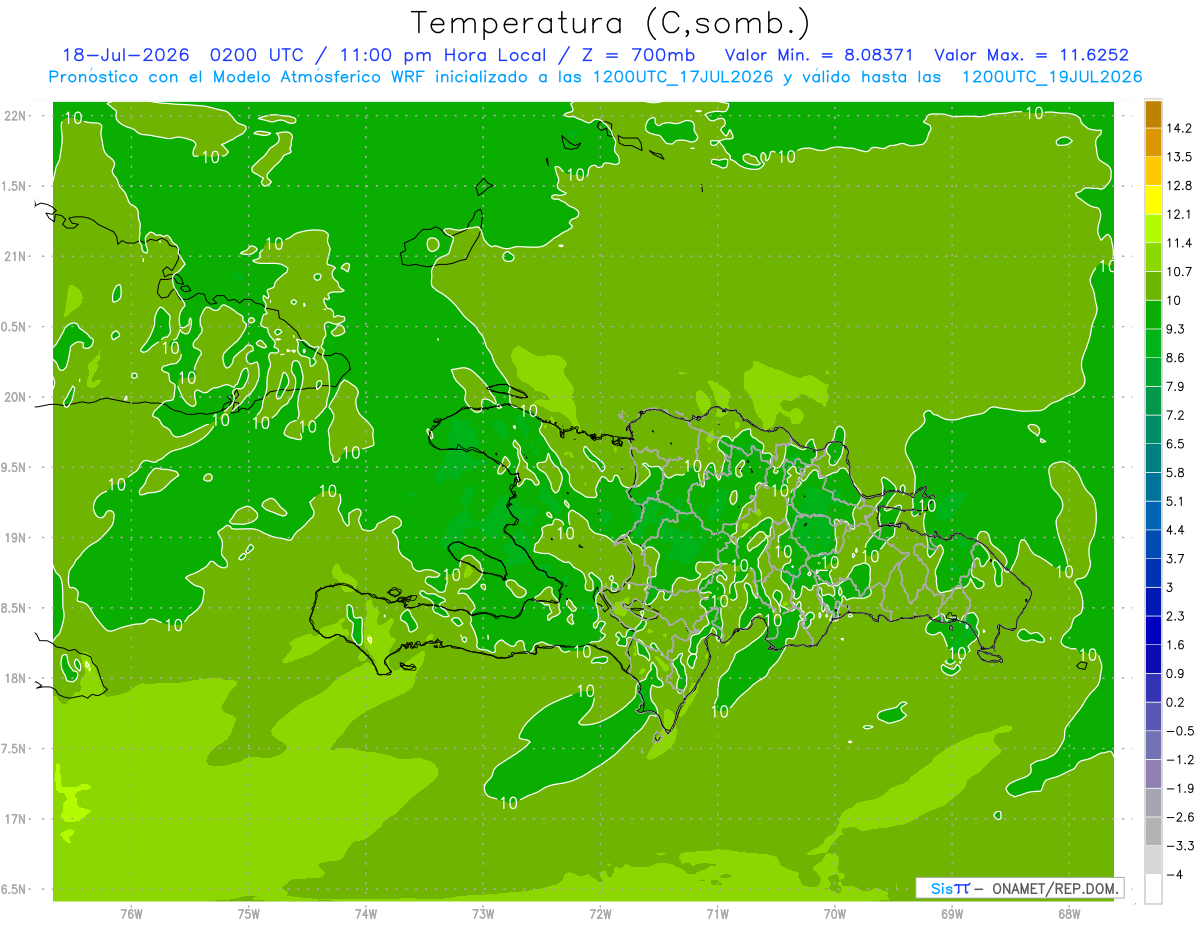Image resolution: width=1200 pixels, height=927 pixels.
Task: Click the '69W' longitude label
Action: pos(952,914)
